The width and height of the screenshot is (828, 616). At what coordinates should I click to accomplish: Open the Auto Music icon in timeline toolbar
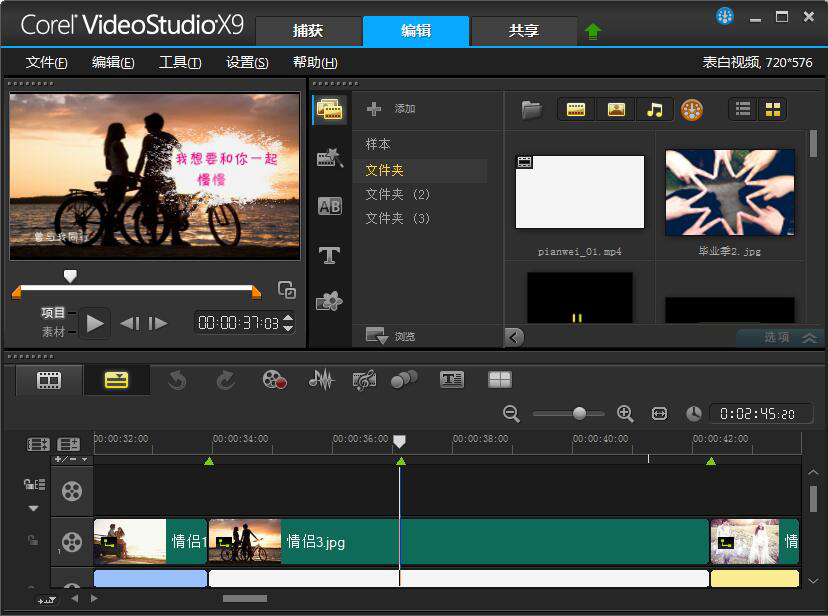tap(364, 380)
